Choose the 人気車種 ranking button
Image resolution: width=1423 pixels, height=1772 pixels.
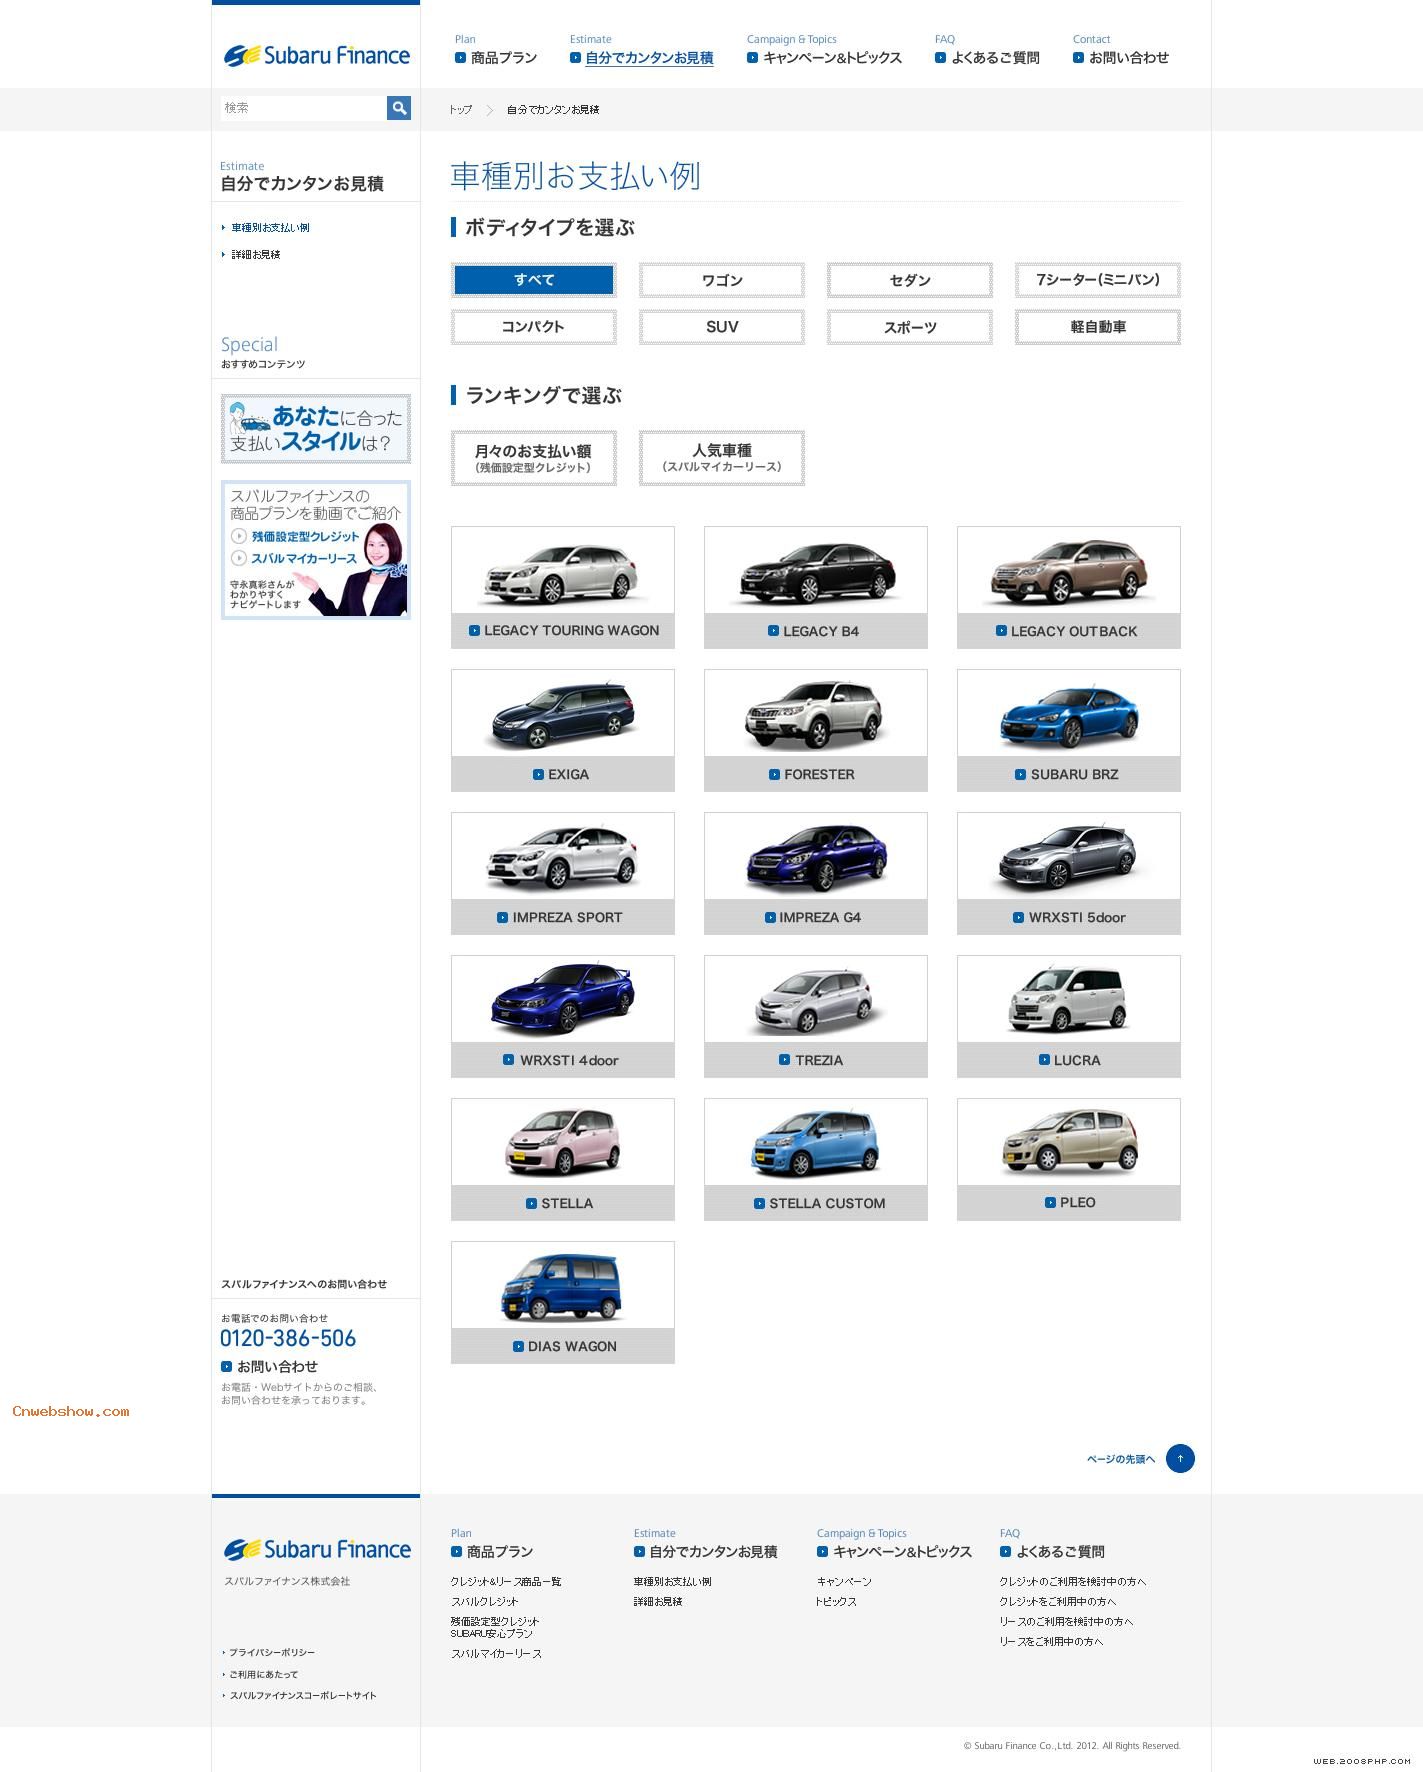pos(722,458)
